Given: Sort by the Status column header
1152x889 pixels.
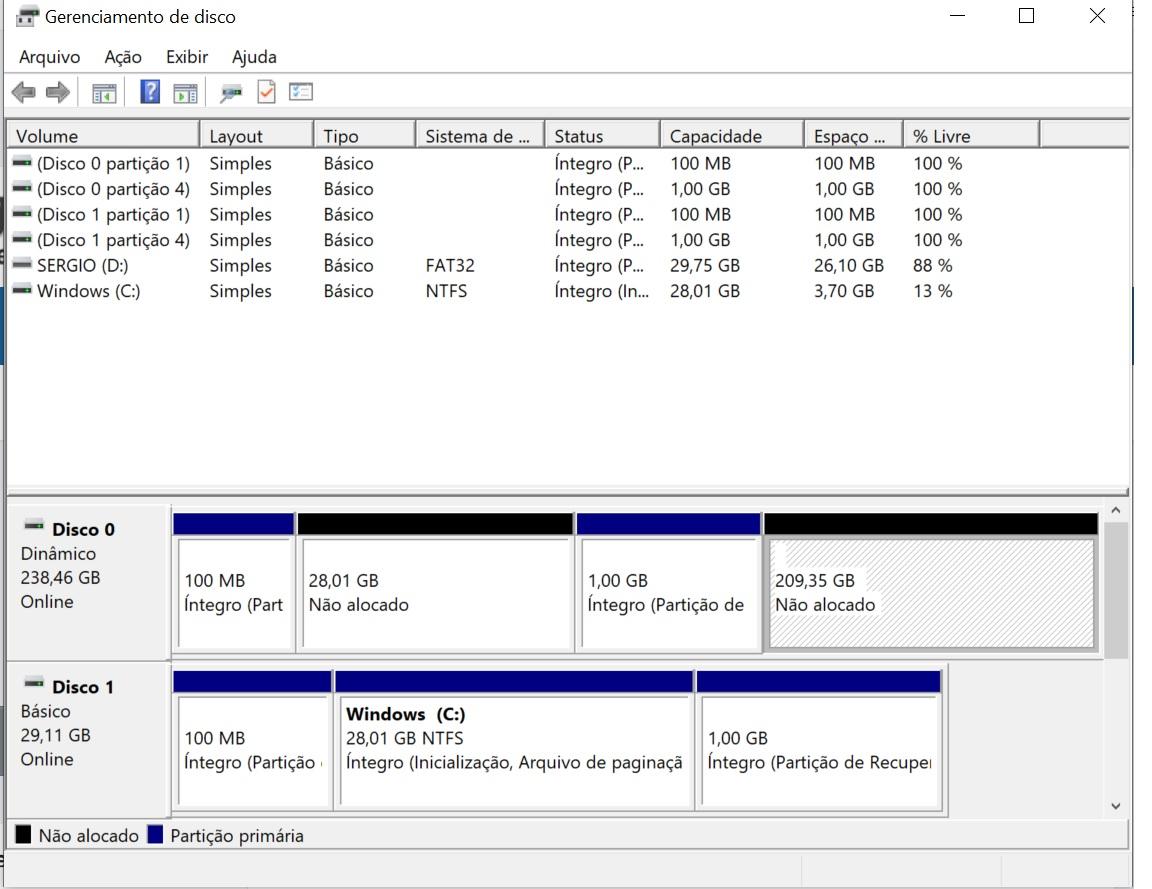Looking at the screenshot, I should pos(602,136).
